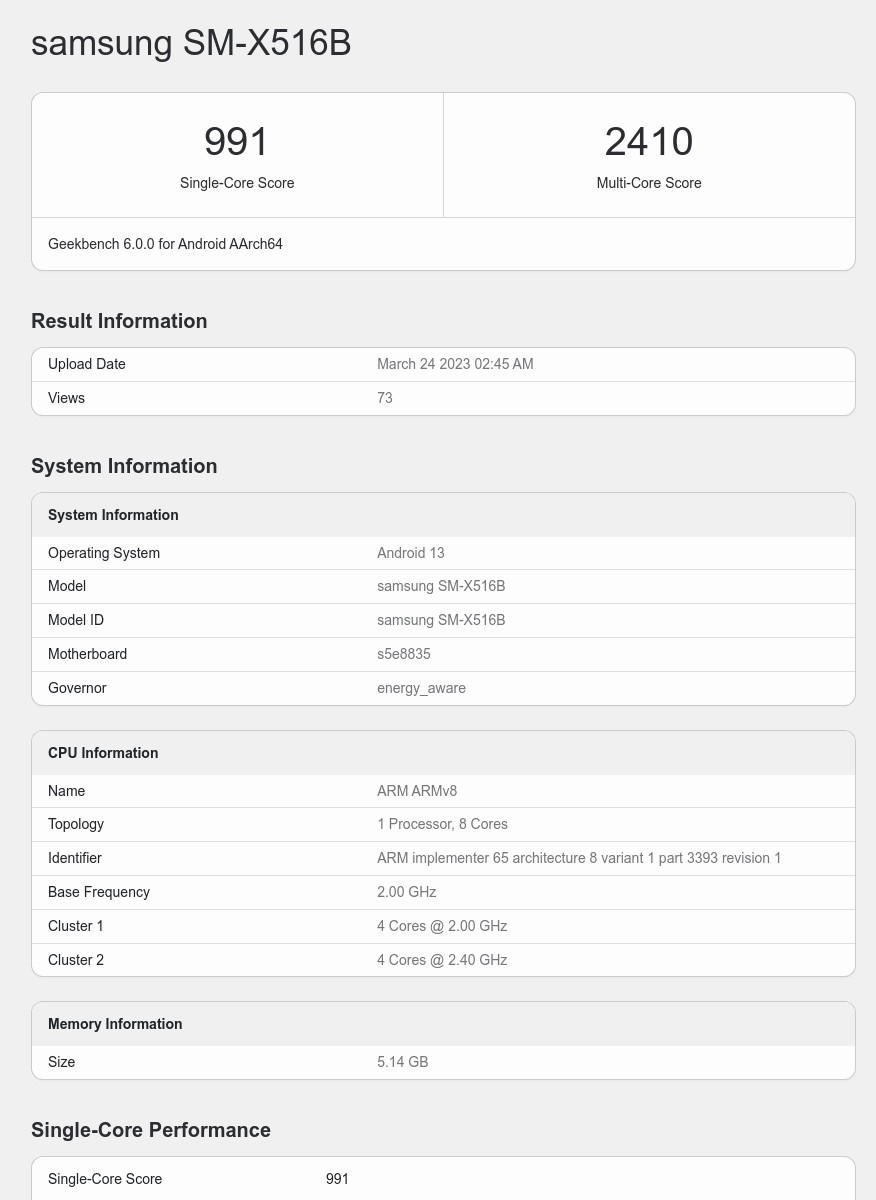Click the Model ID row label
This screenshot has width=876, height=1200.
click(76, 620)
